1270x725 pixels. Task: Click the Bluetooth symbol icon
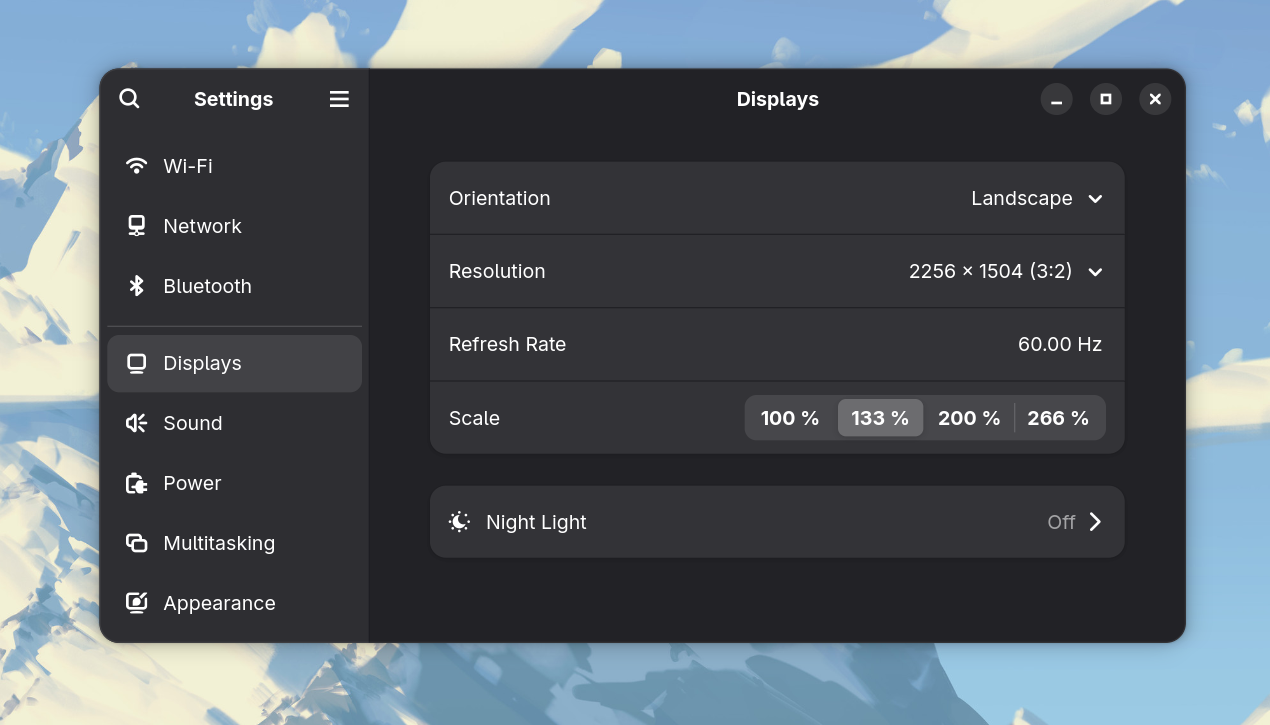click(137, 286)
